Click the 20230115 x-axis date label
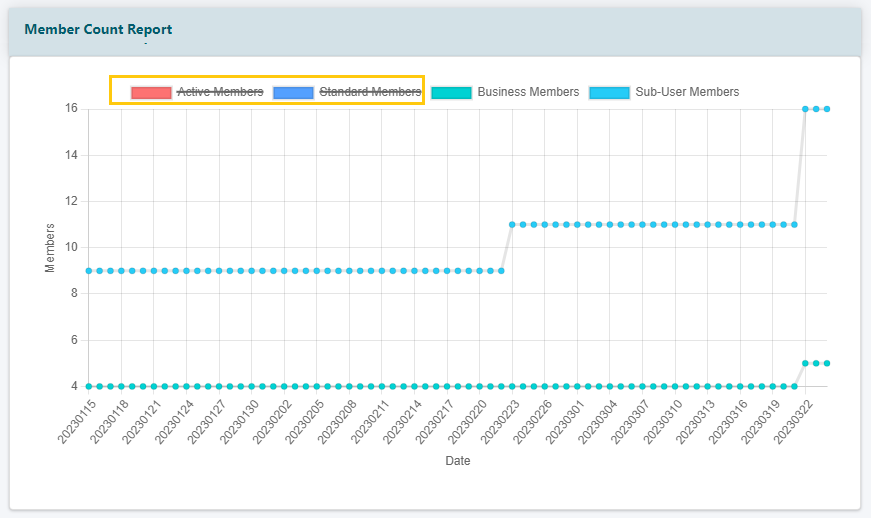The image size is (871, 518). (x=77, y=421)
